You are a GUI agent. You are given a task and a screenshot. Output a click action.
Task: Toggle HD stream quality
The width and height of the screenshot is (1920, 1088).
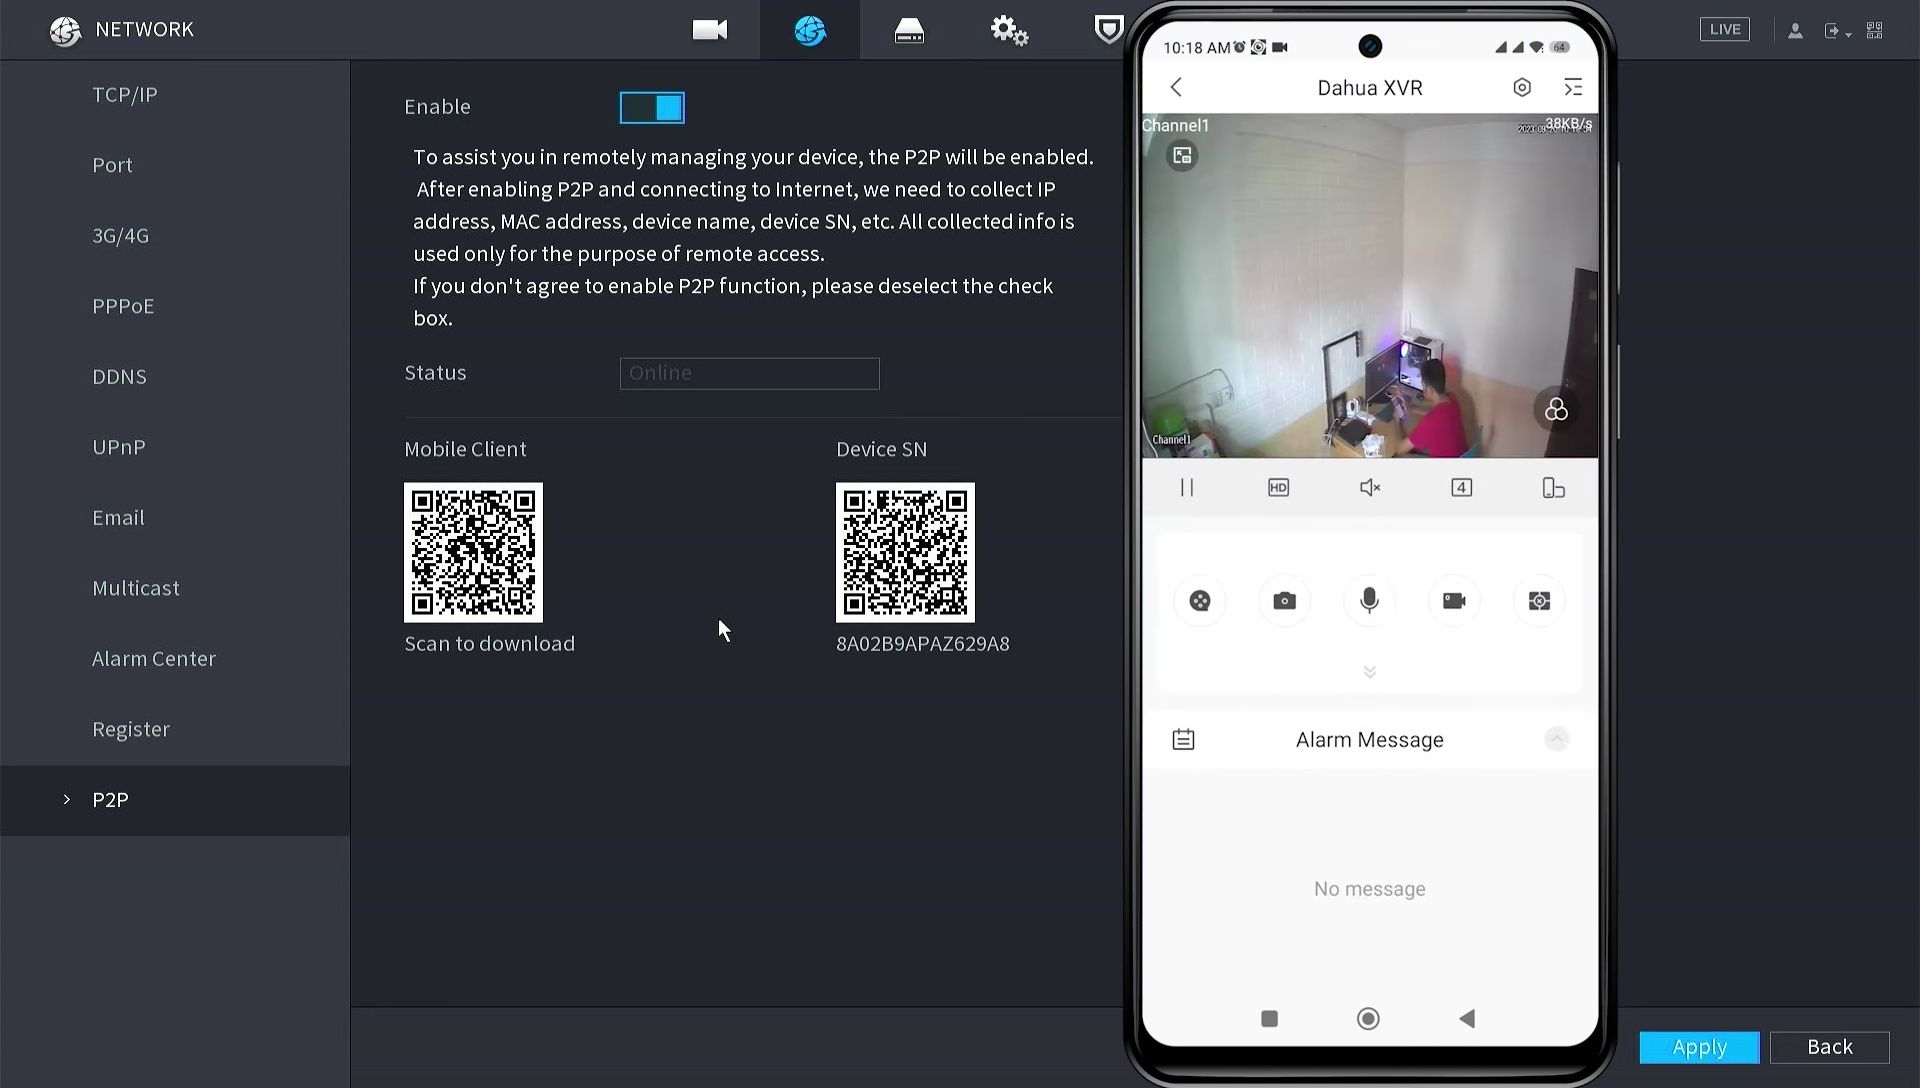pyautogui.click(x=1278, y=488)
